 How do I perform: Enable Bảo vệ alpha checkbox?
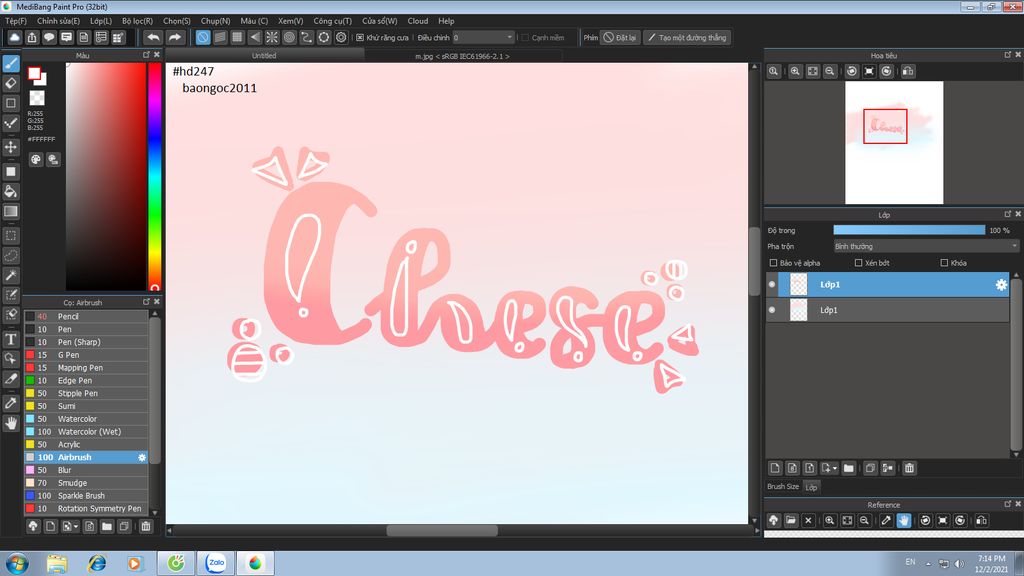pos(773,263)
